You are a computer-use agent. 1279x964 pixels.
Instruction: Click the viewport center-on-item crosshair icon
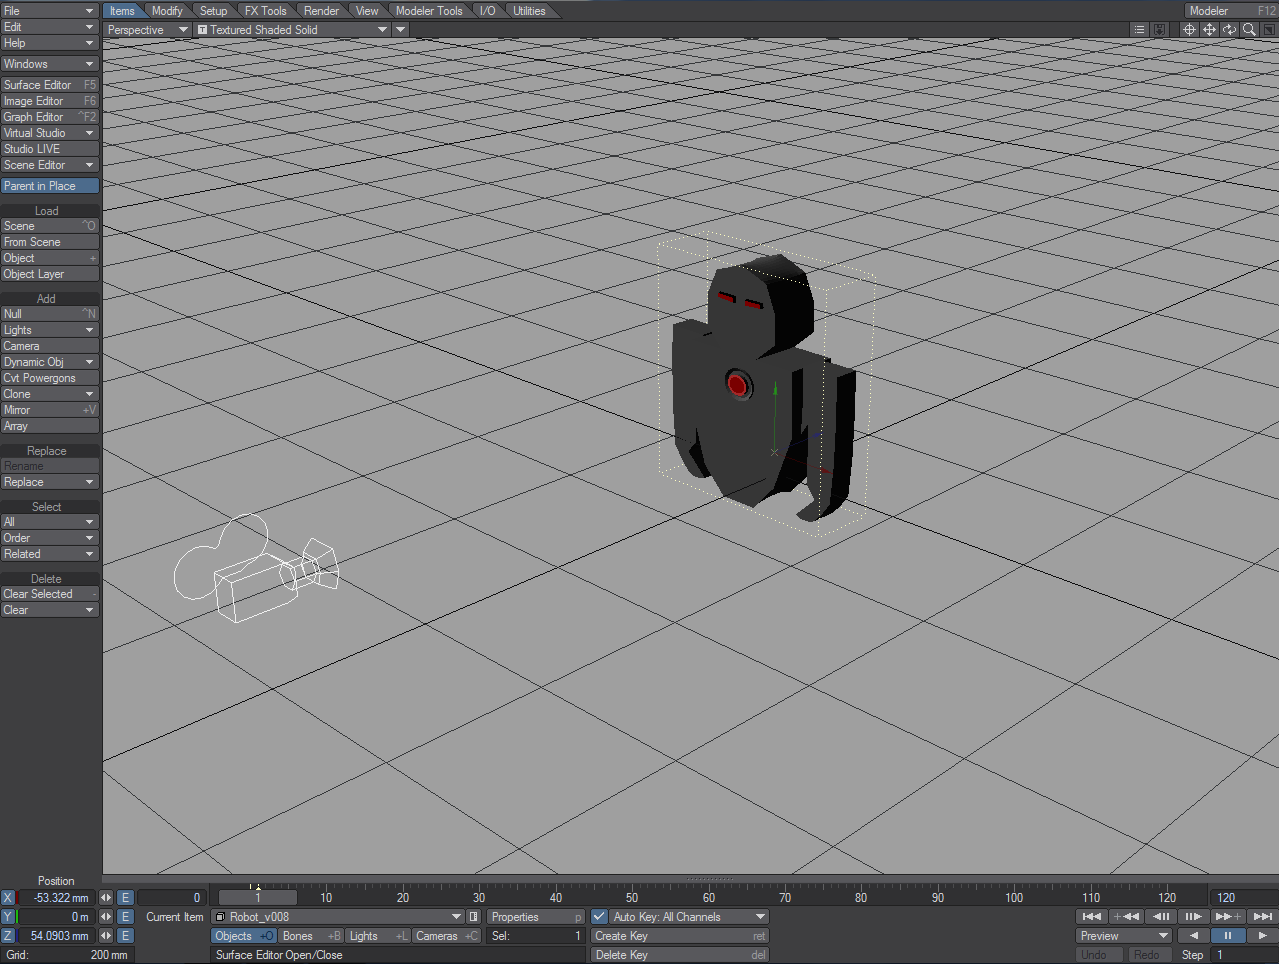[x=1189, y=30]
